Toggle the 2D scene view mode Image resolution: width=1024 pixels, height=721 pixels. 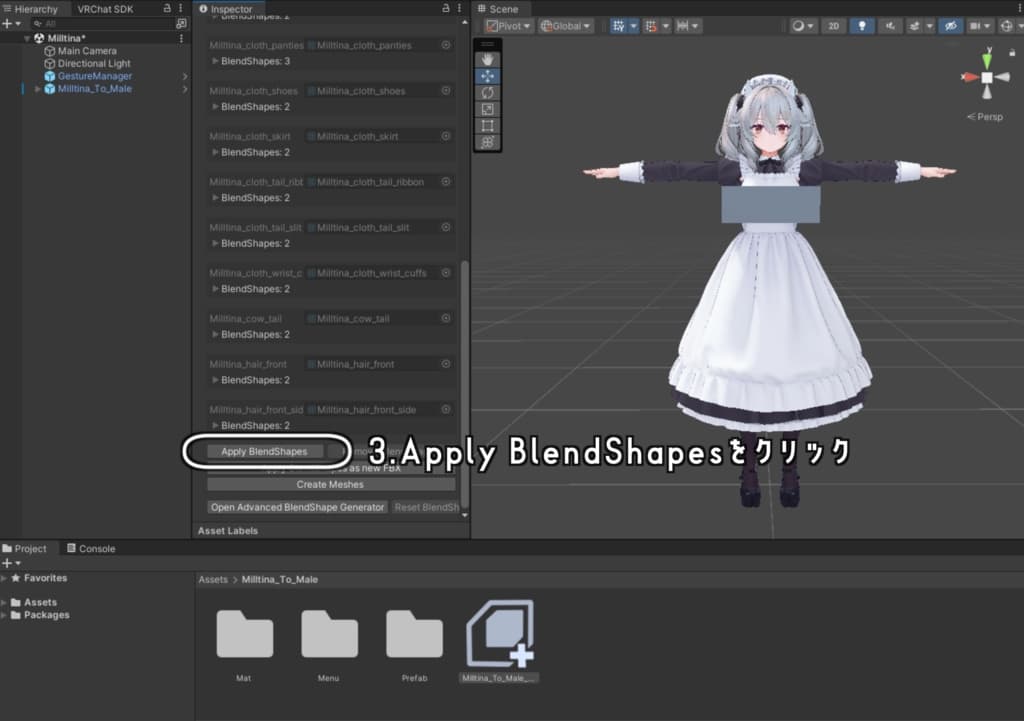833,26
